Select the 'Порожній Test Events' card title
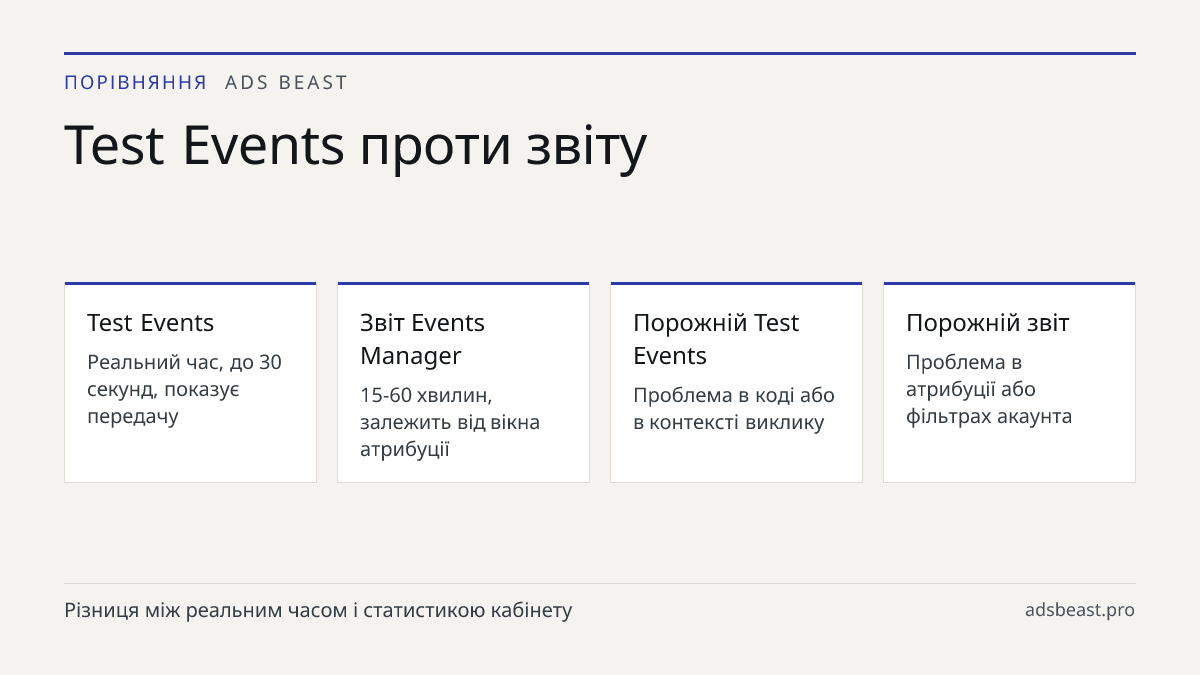 (716, 339)
